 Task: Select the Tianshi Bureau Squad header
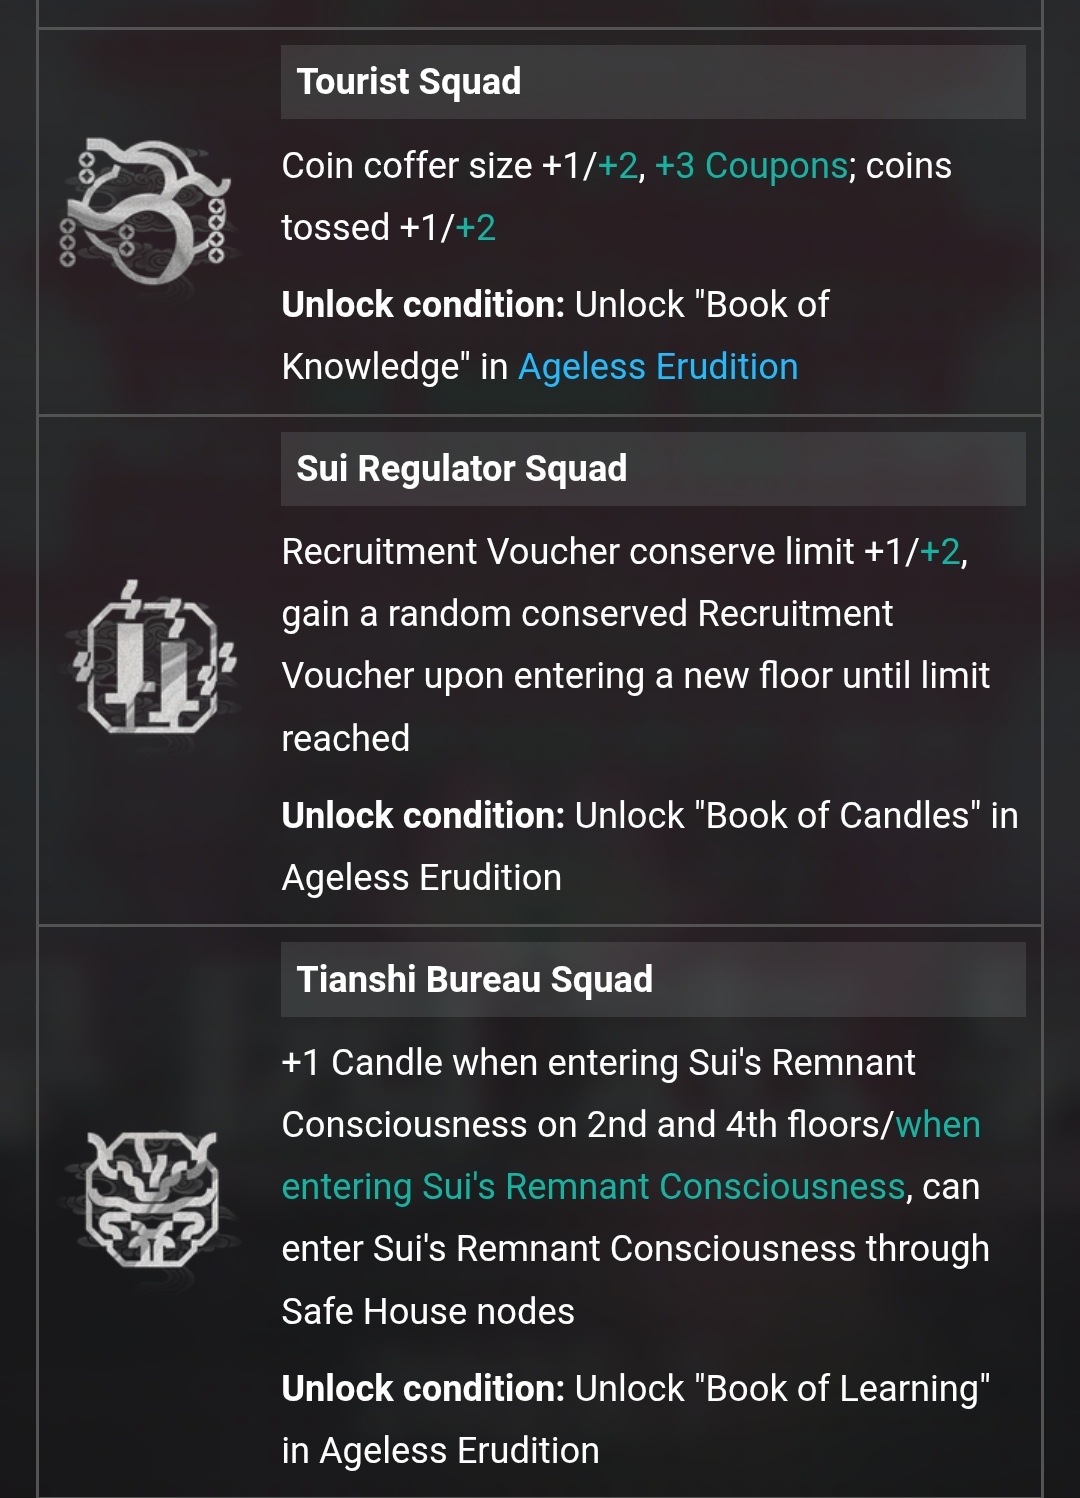[x=653, y=980]
